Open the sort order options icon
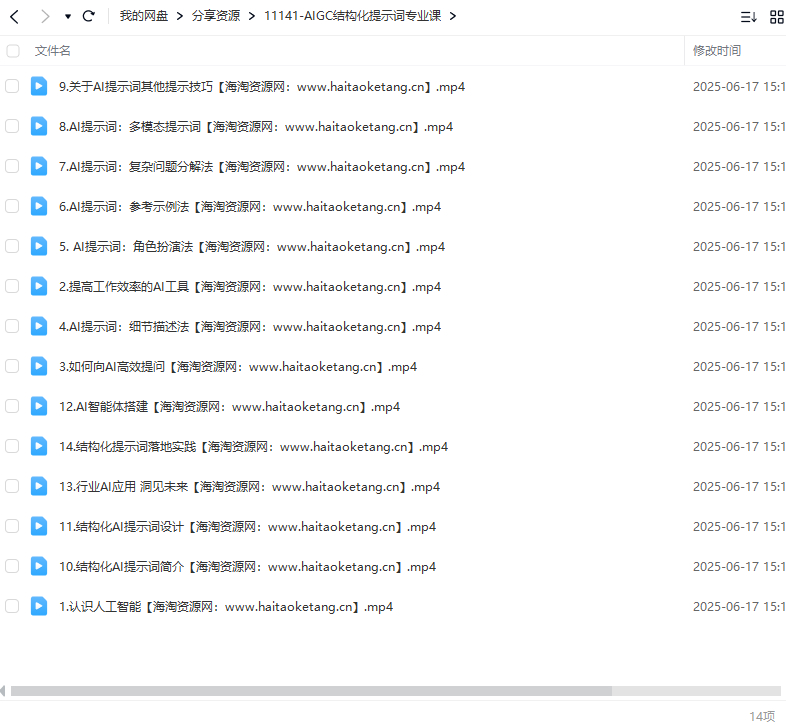 click(748, 17)
